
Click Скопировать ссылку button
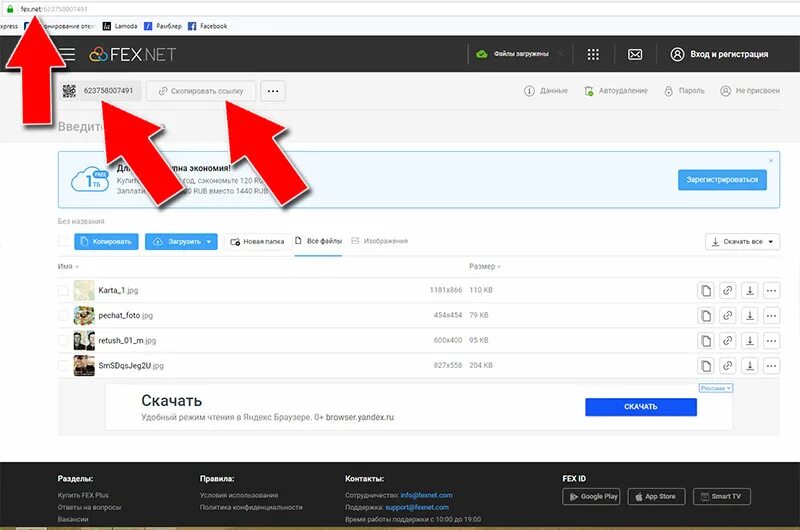(201, 91)
